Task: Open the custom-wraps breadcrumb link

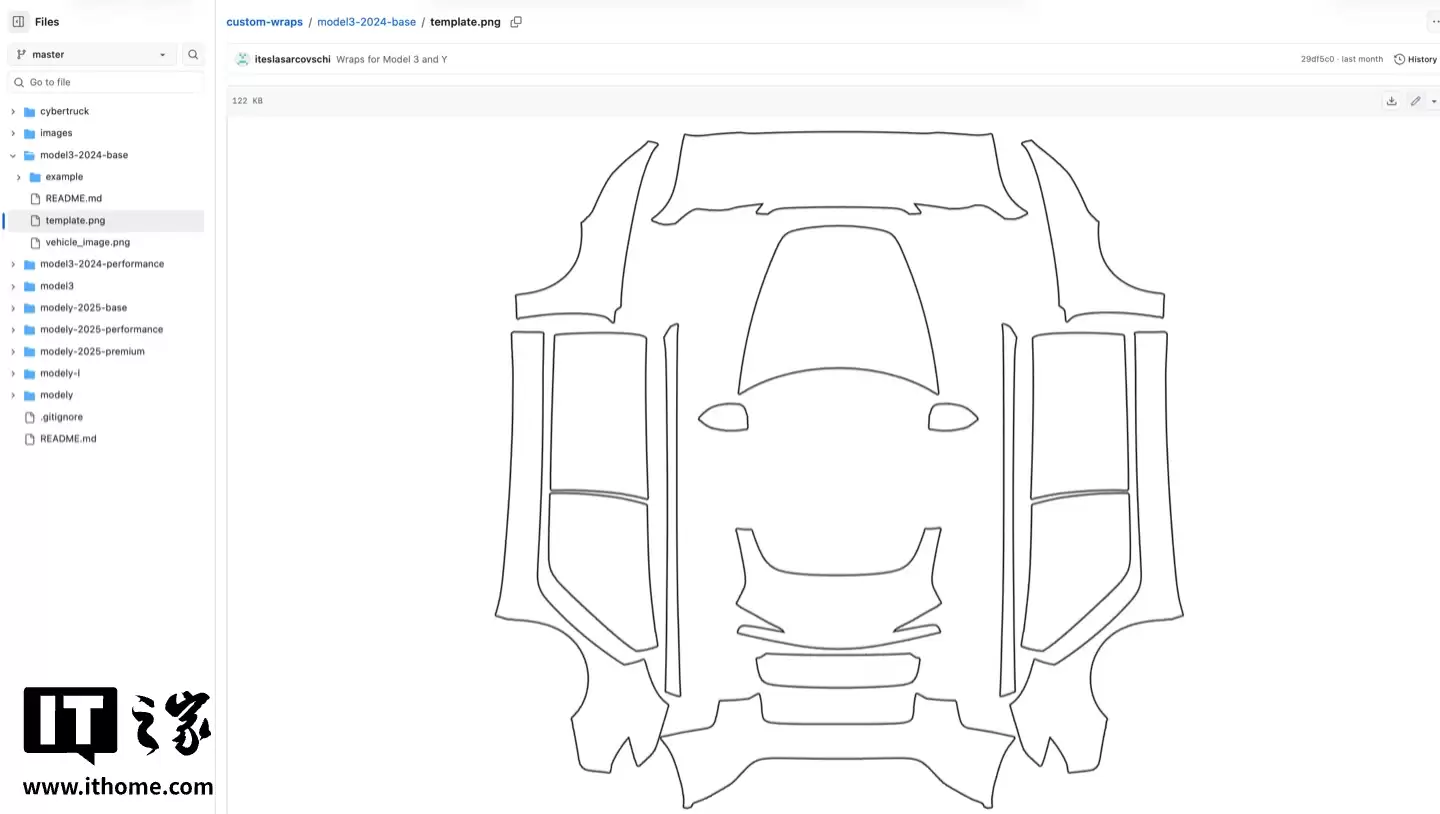Action: coord(264,21)
